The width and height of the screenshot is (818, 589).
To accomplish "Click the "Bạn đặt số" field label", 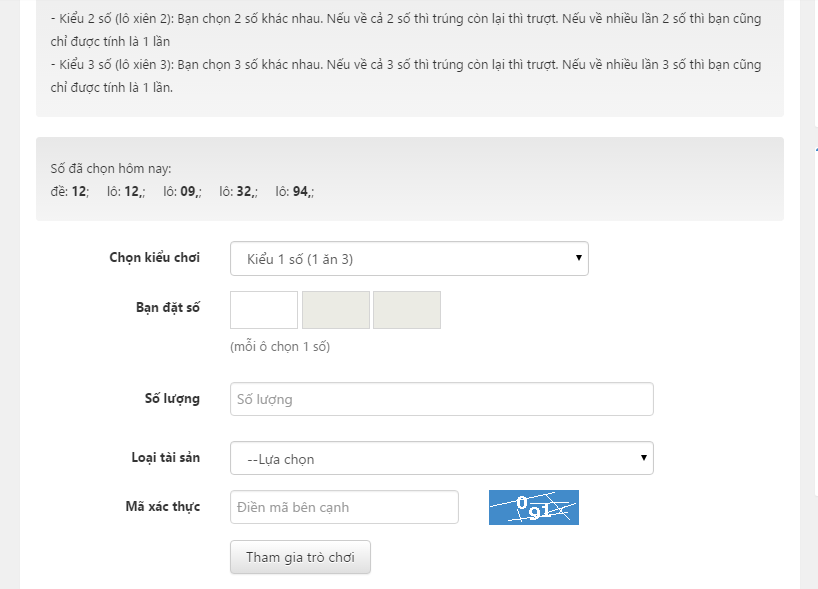I will 167,307.
